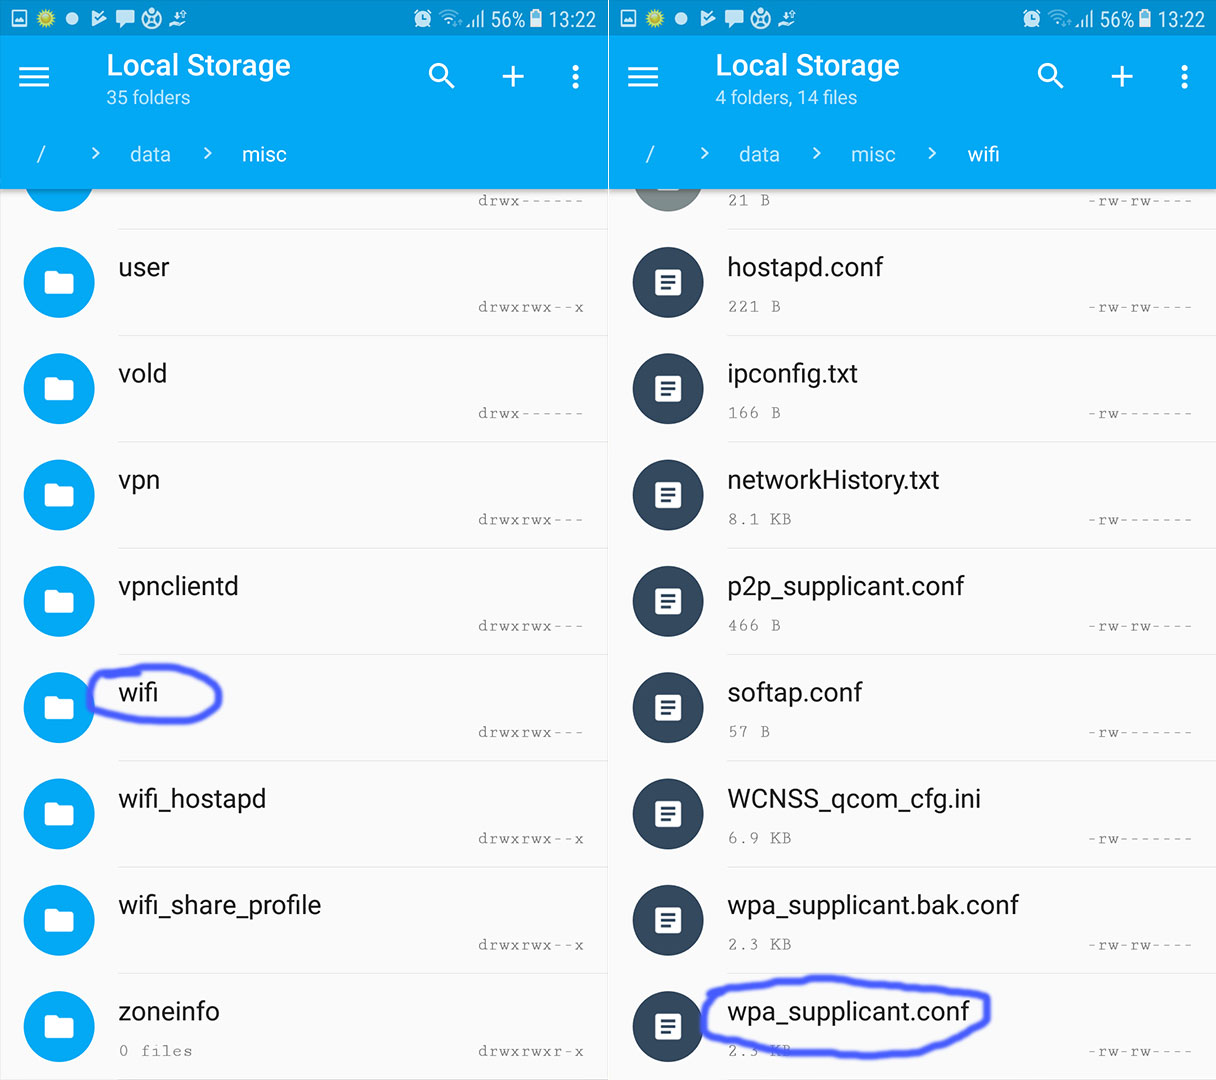Go to root slash in left breadcrumb

[41, 154]
